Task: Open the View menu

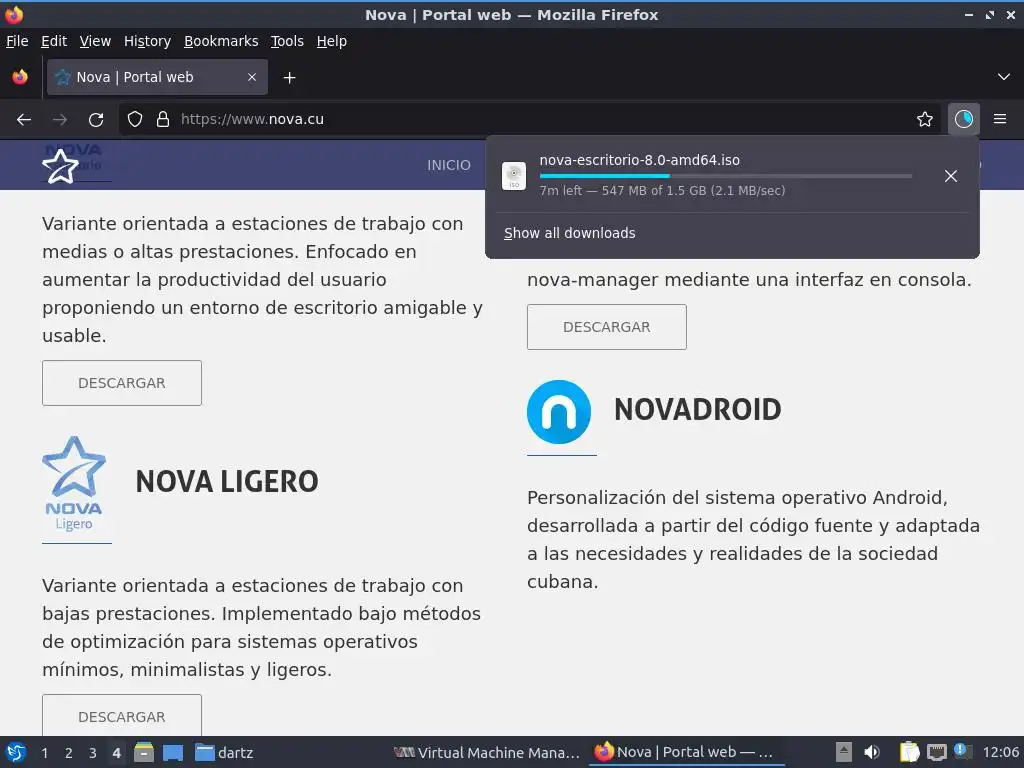Action: (95, 41)
